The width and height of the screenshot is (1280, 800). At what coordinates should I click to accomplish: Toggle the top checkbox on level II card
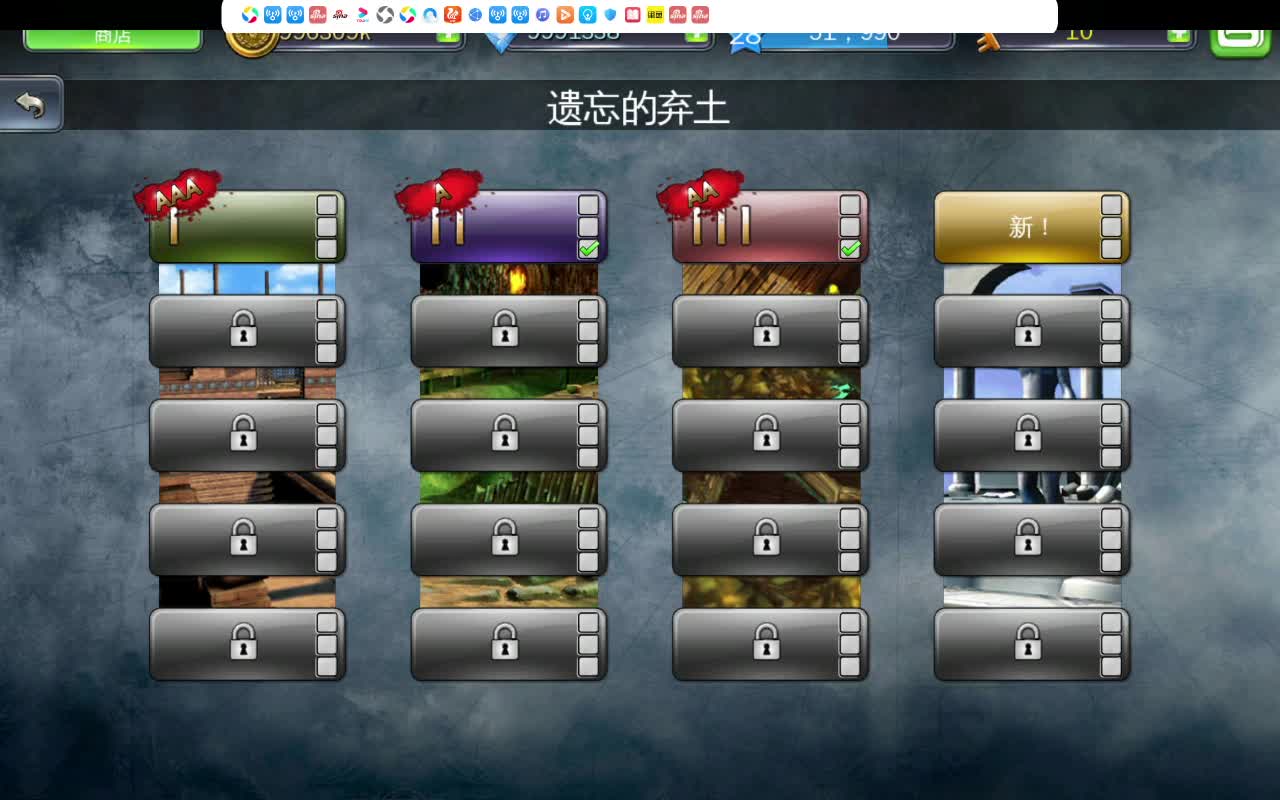[589, 205]
